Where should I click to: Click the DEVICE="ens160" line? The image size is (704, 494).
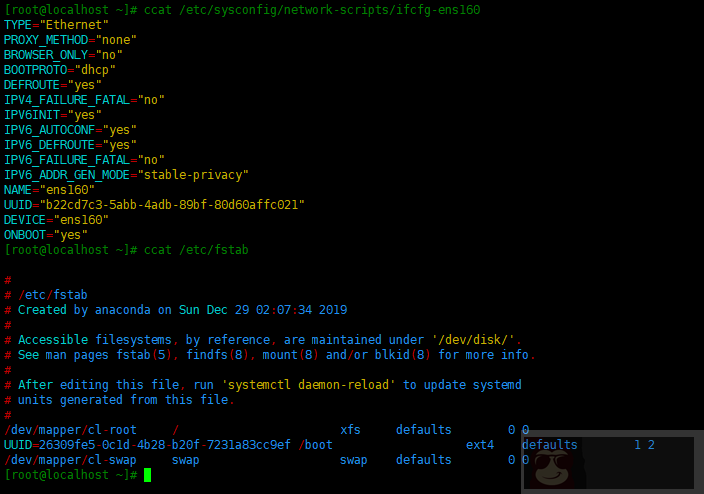(57, 220)
